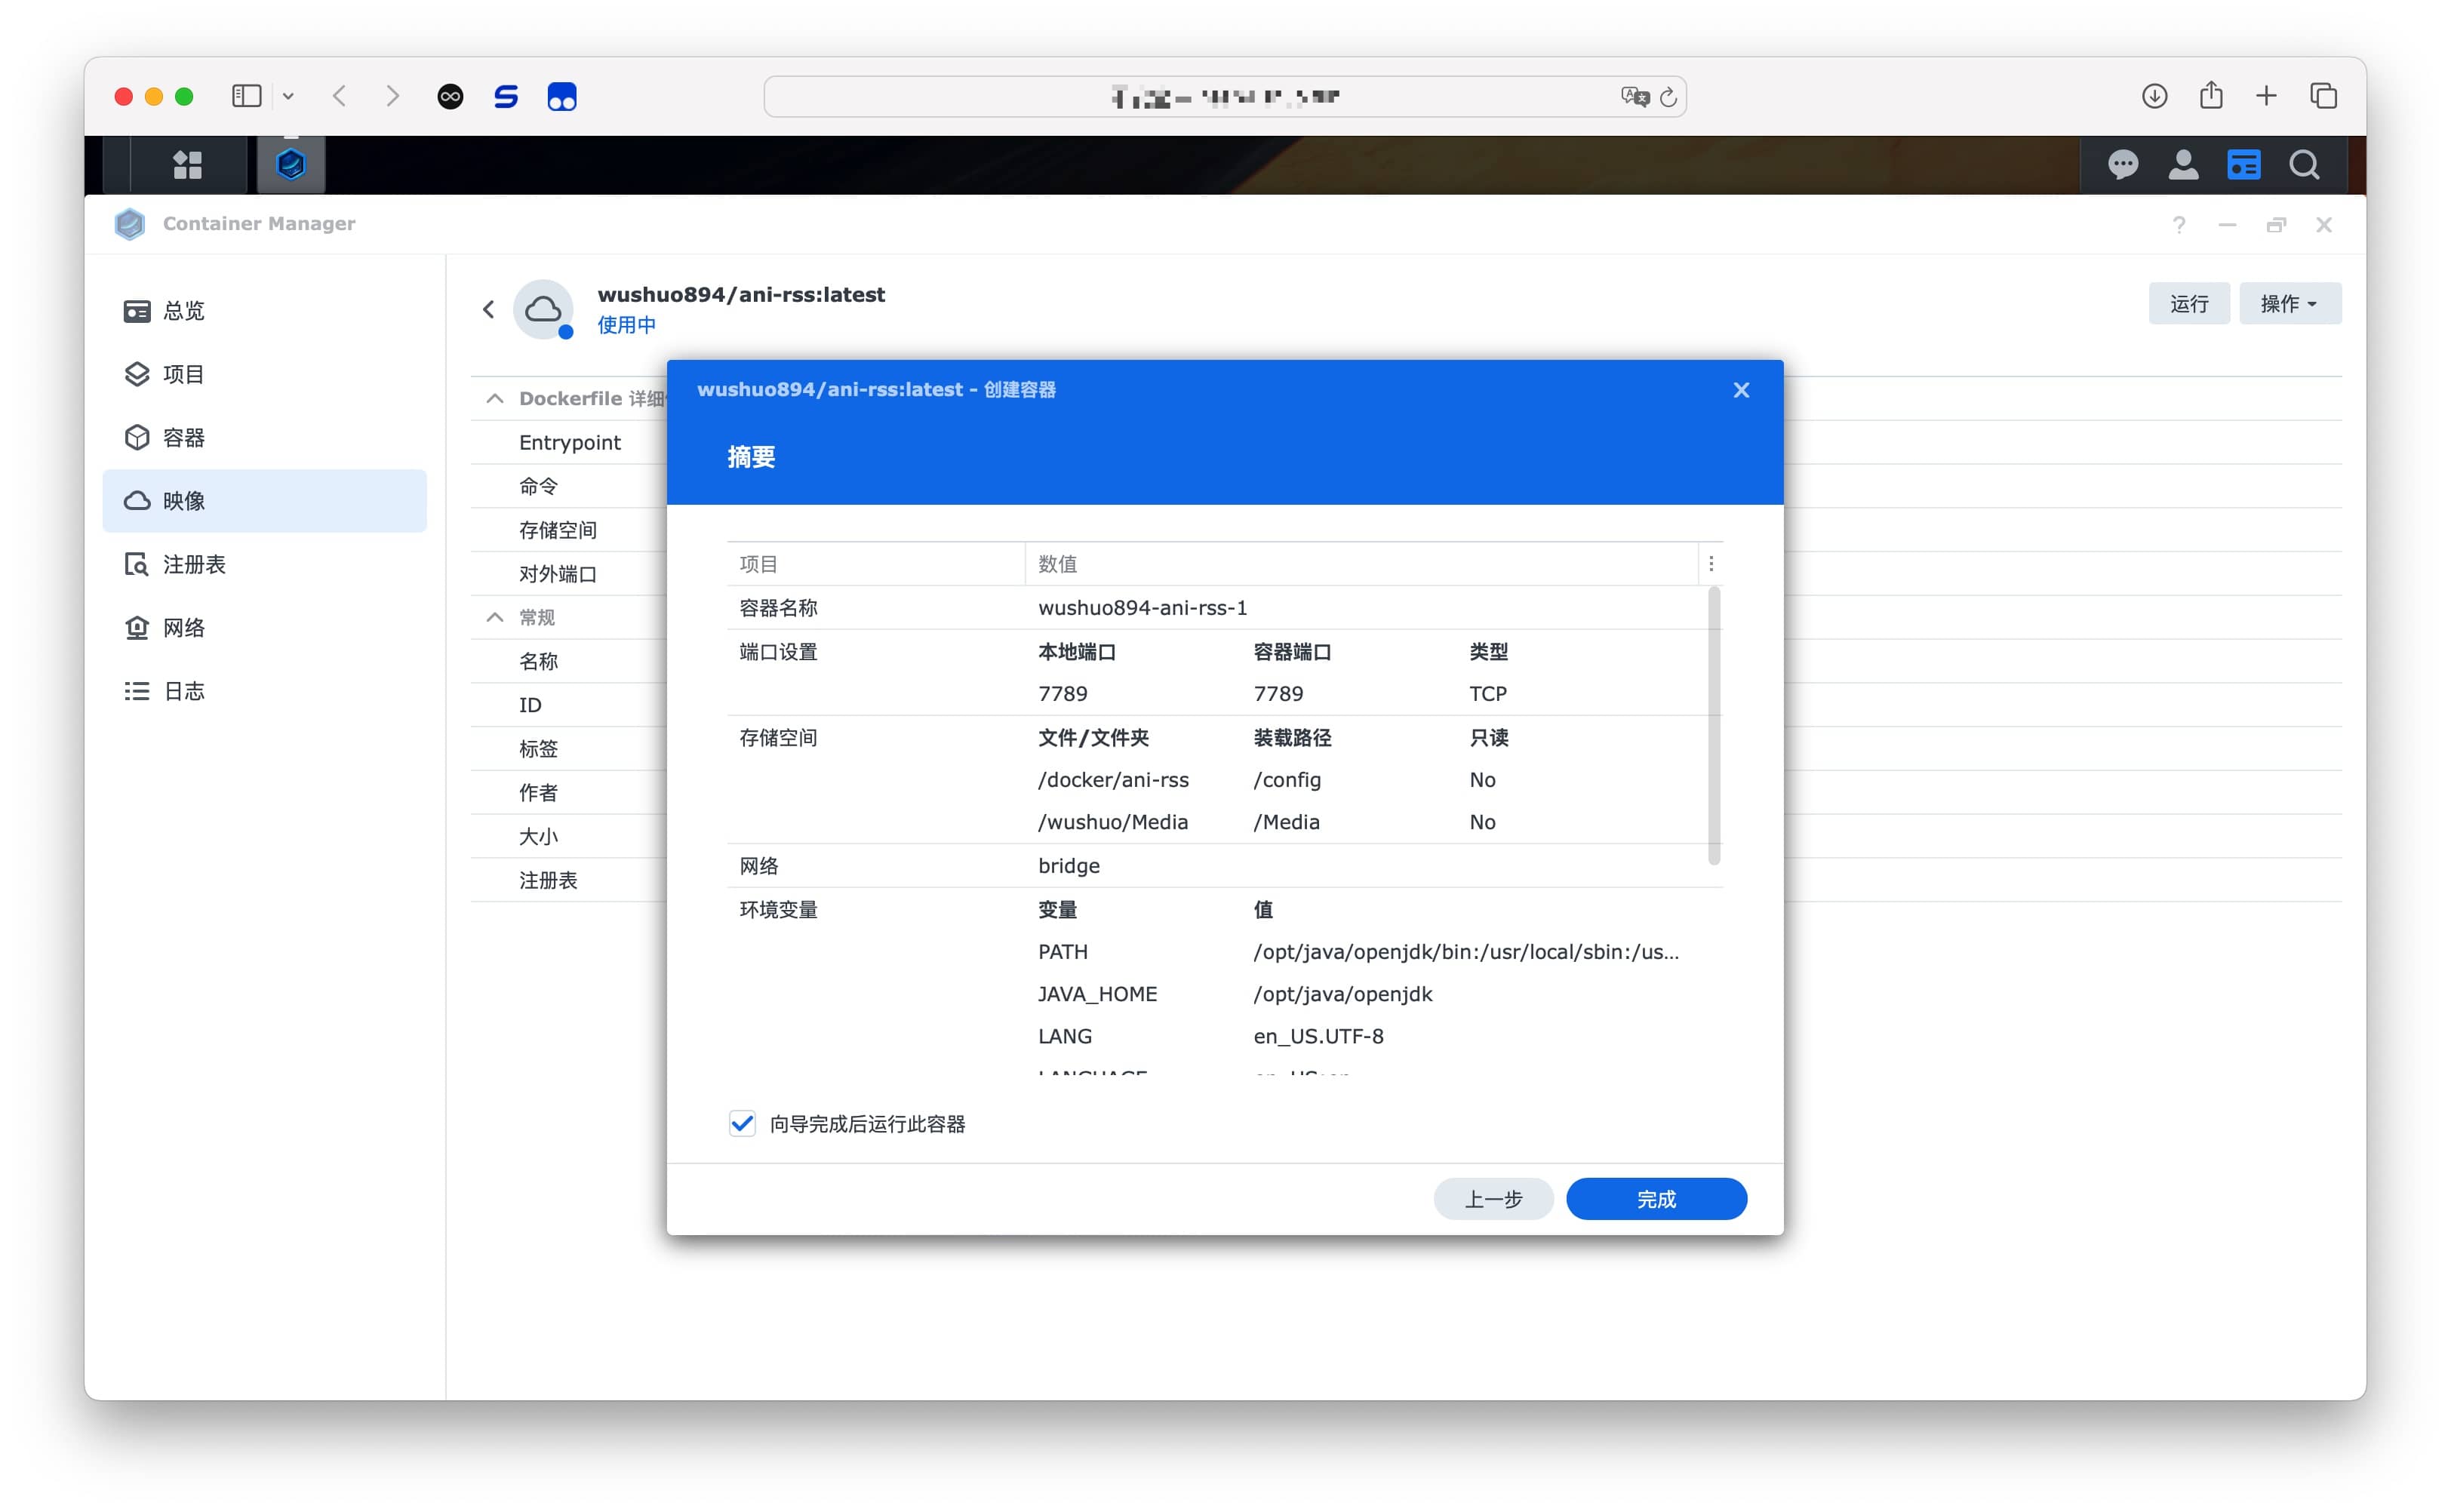Select the wushuo894-ani-rss-1 container name value
The height and width of the screenshot is (1512, 2451).
pos(1142,608)
